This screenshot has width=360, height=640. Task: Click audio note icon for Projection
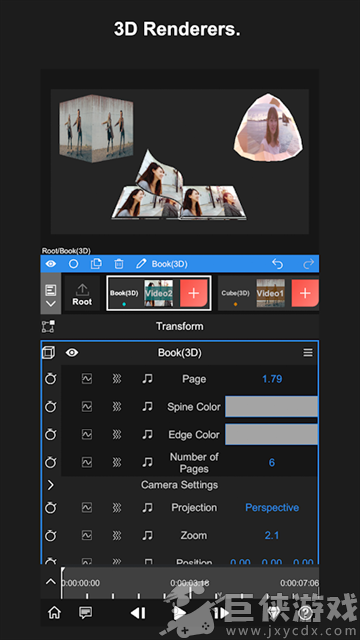pos(147,508)
